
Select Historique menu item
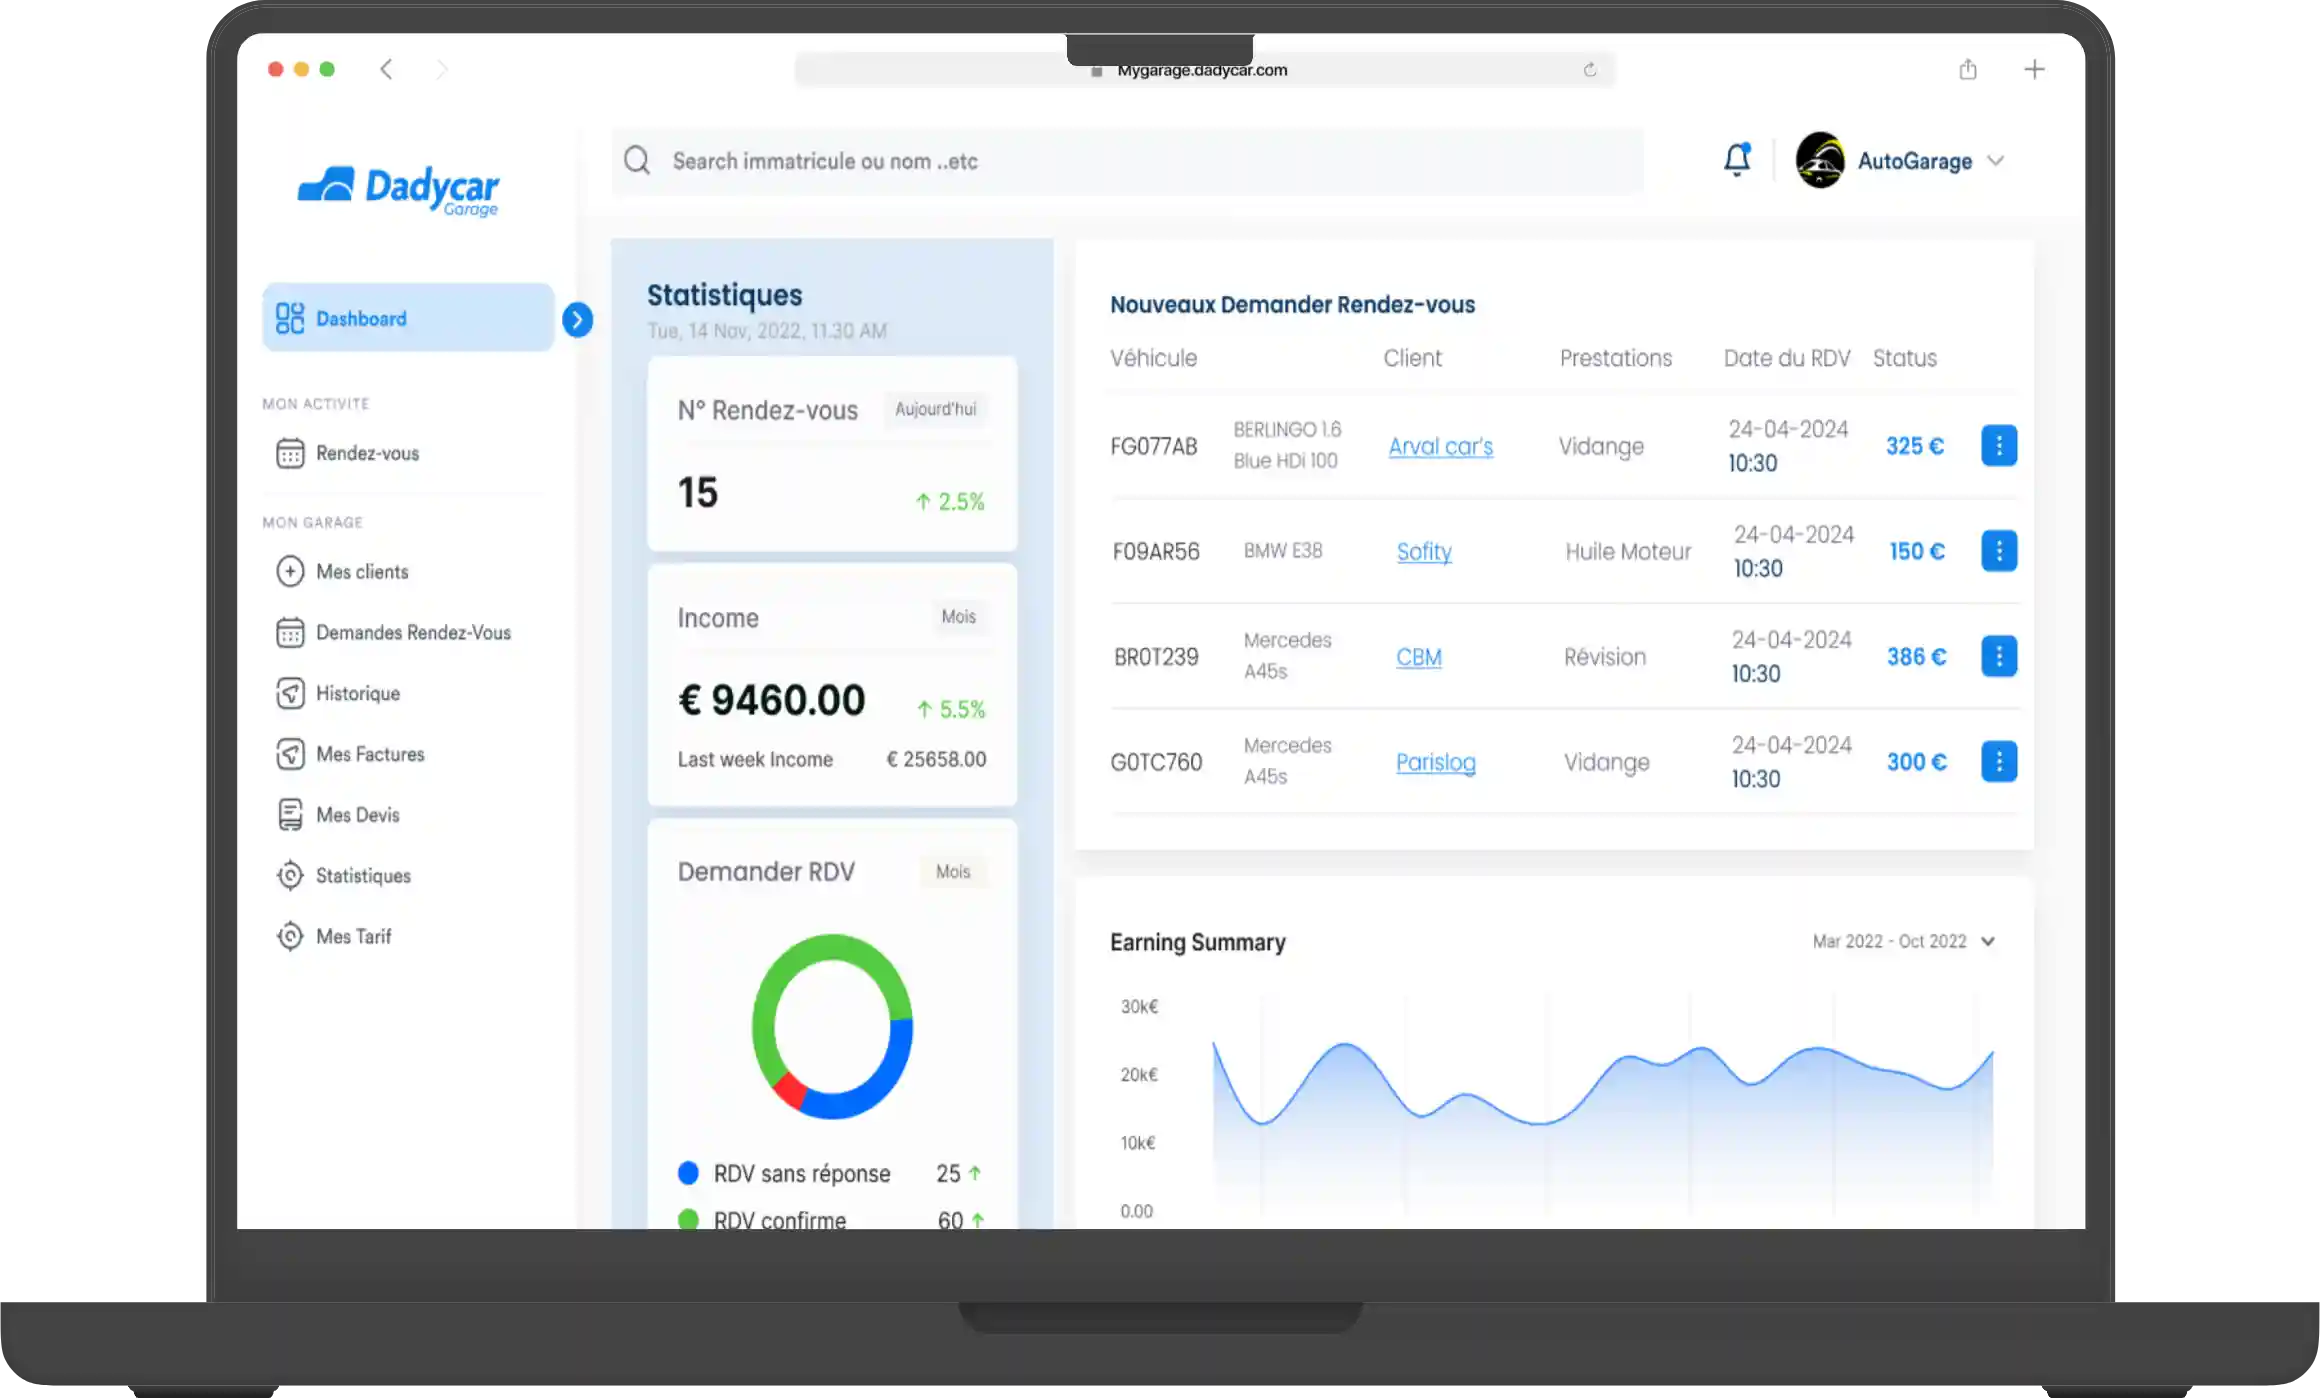point(357,693)
